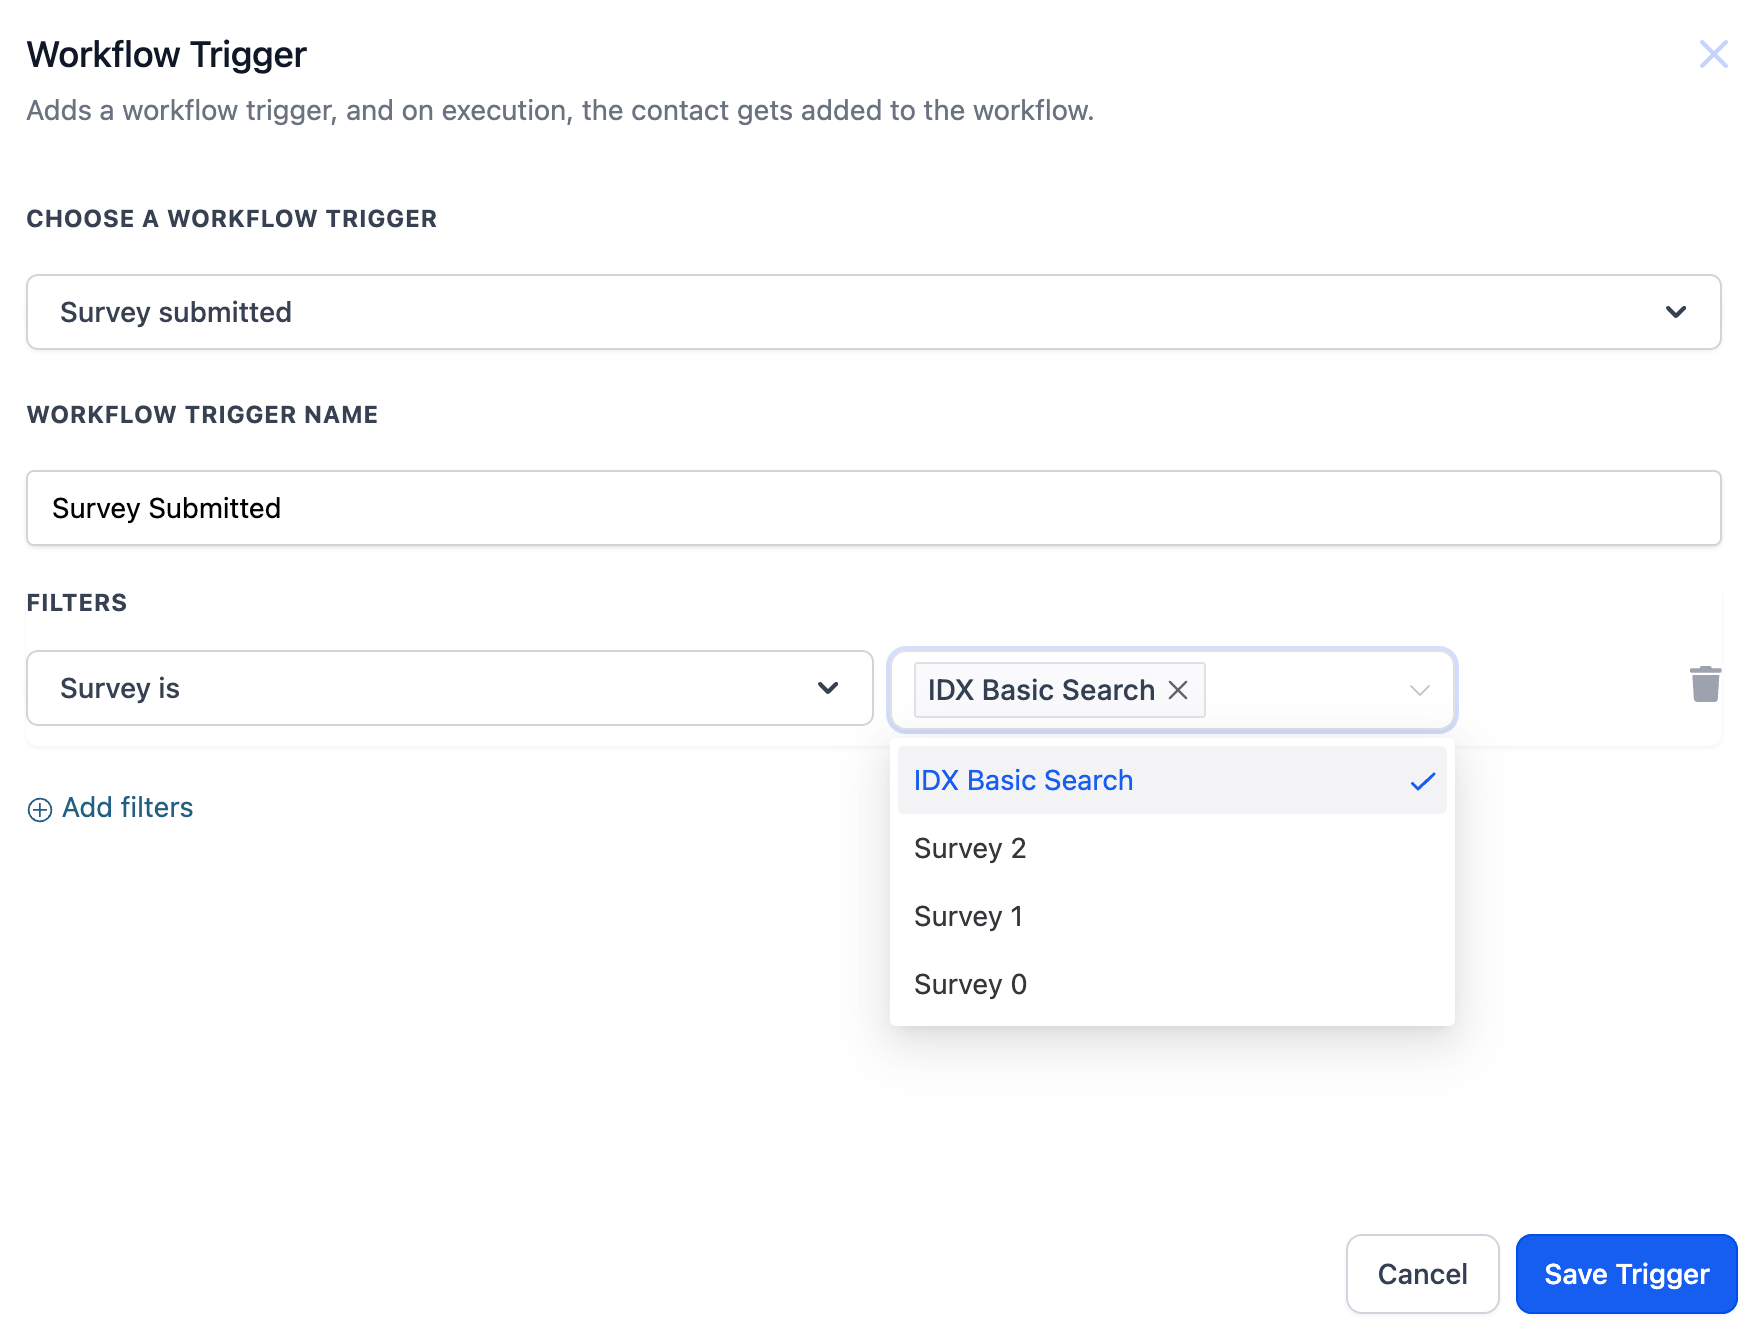Remove the IDX Basic Search tag
1760x1336 pixels.
[1178, 690]
